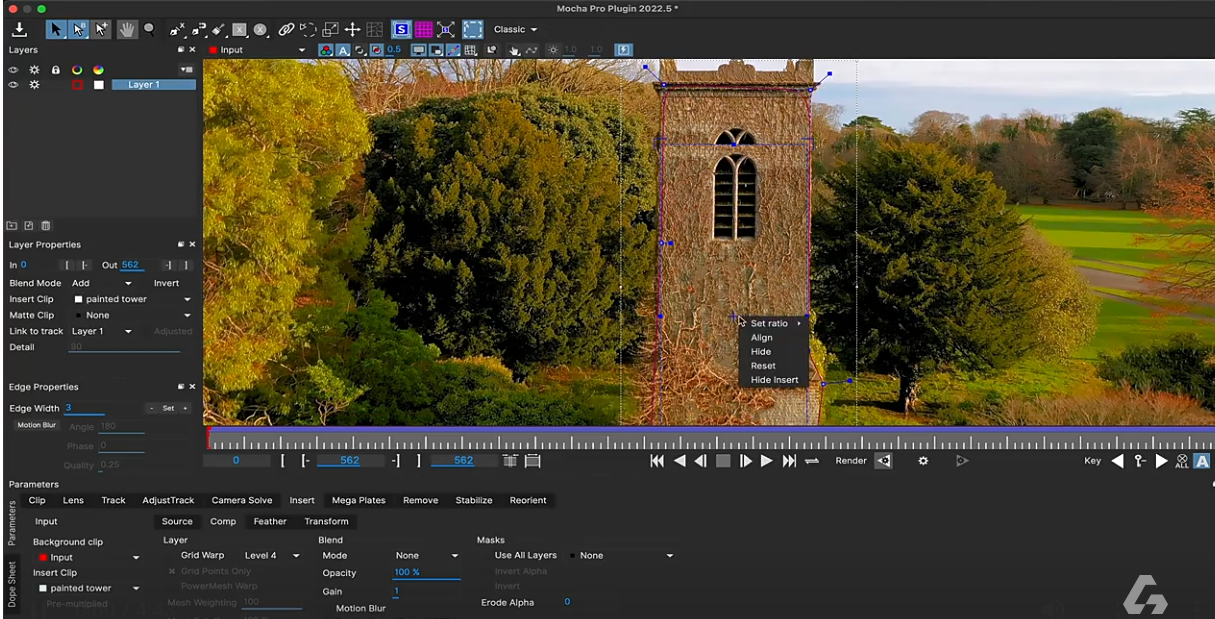The height and width of the screenshot is (619, 1215).
Task: Click the save/export icon in top toolbar
Action: pyautogui.click(x=19, y=29)
